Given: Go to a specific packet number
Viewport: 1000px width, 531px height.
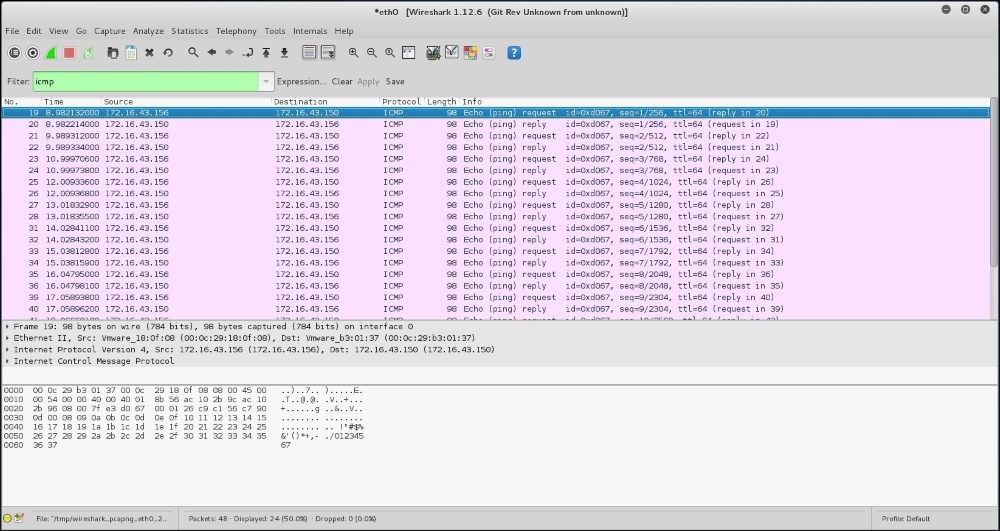Looking at the screenshot, I should pos(248,53).
